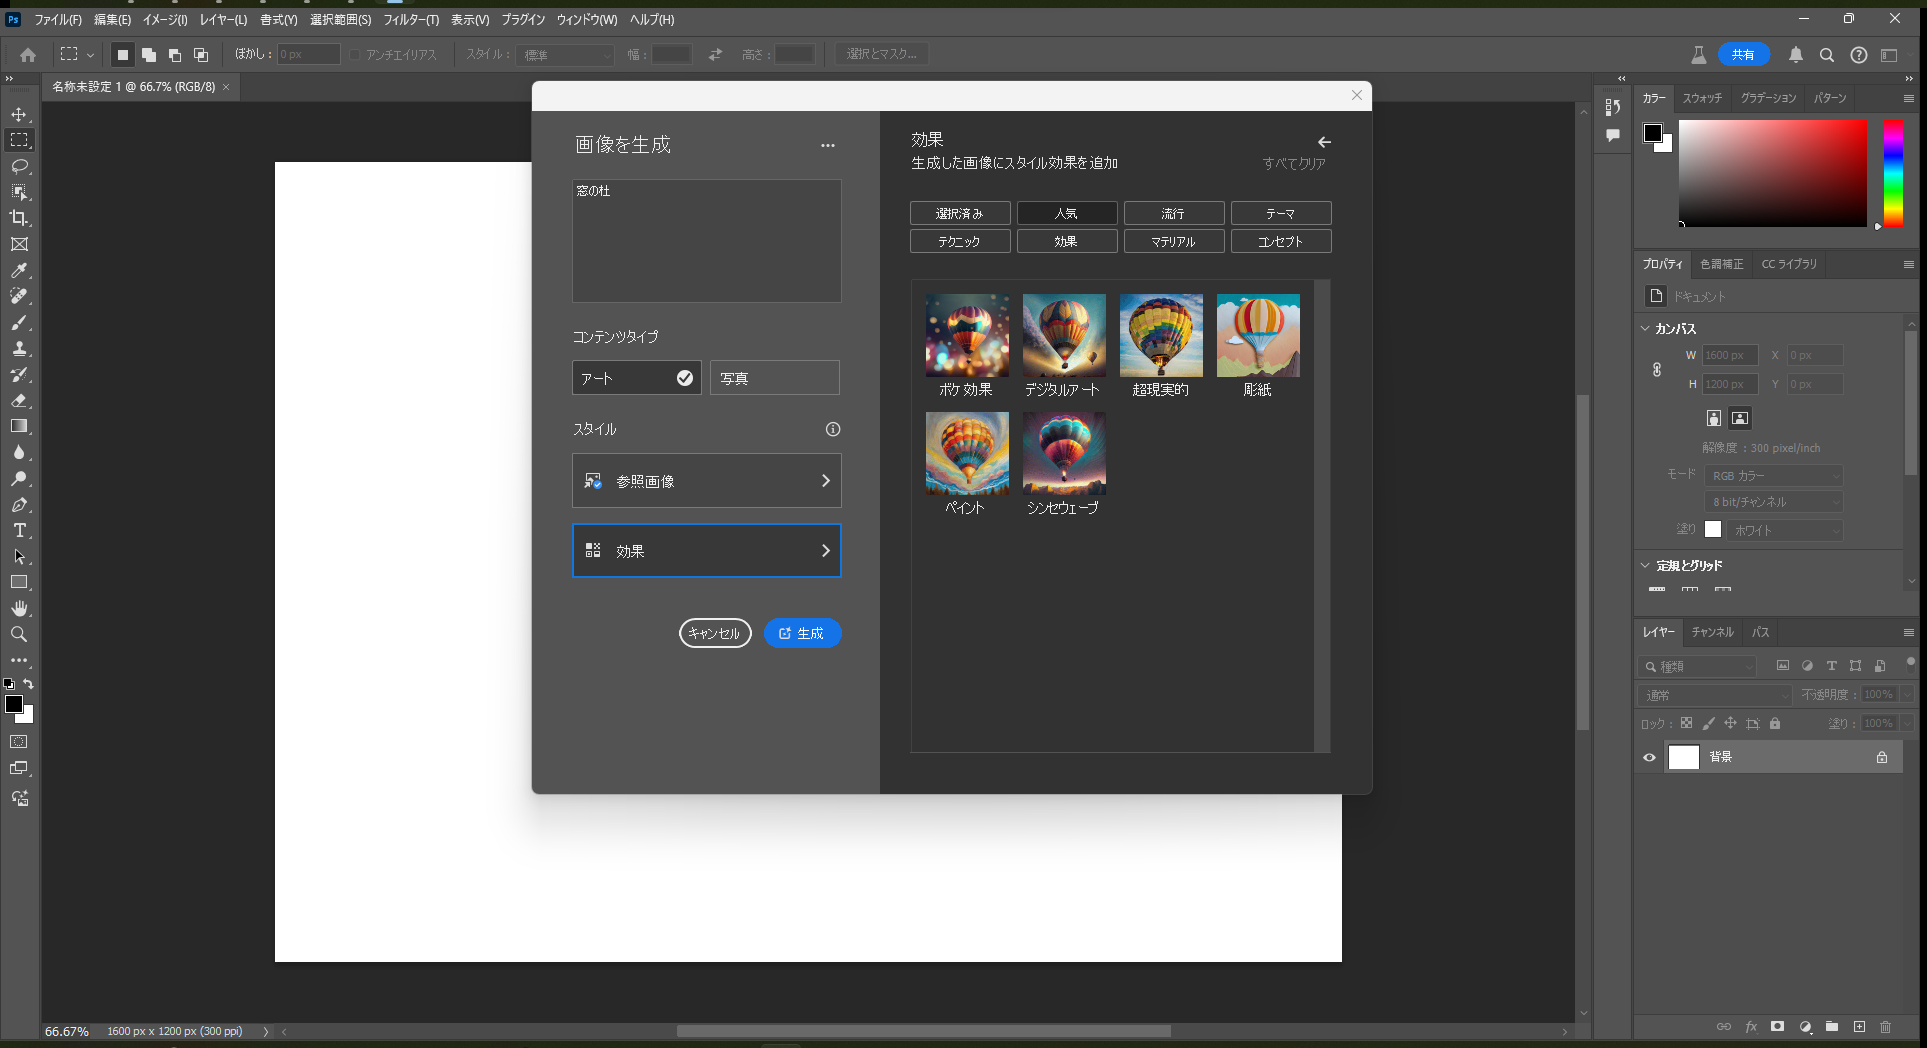Select the Lasso tool
Viewport: 1927px width, 1048px height.
pos(19,166)
